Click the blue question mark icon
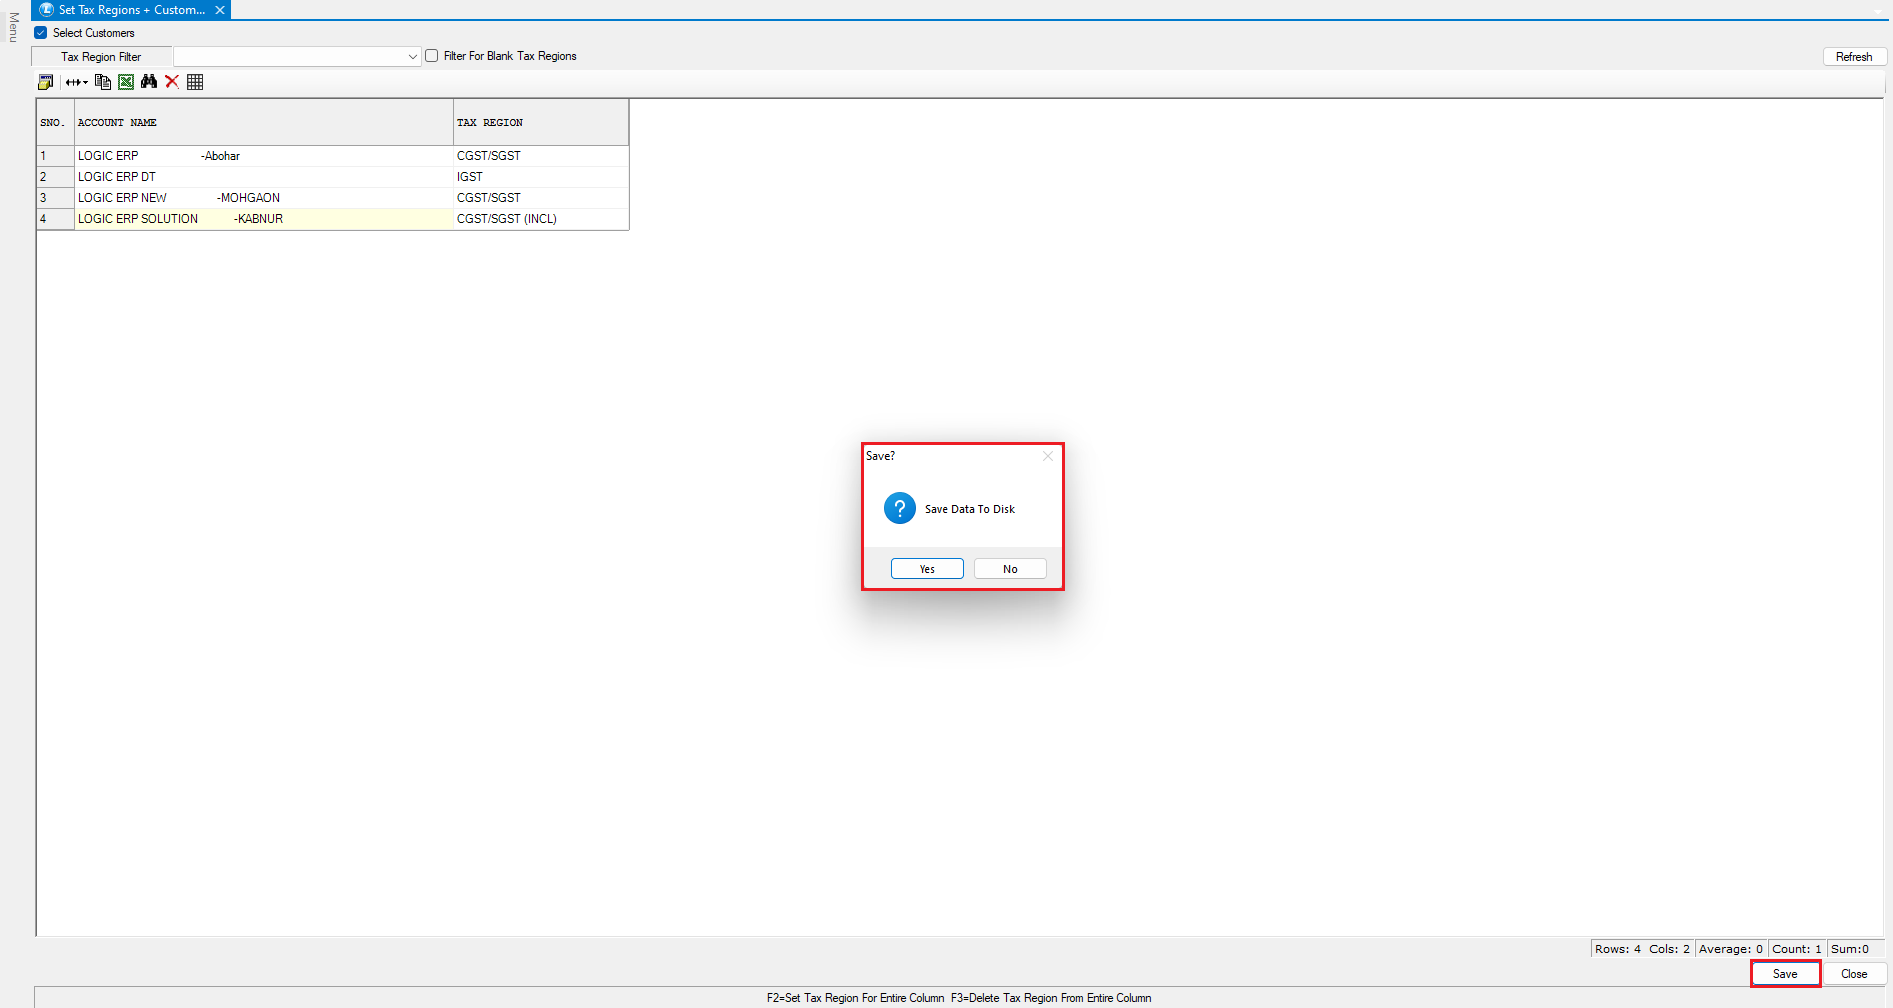 [x=899, y=508]
